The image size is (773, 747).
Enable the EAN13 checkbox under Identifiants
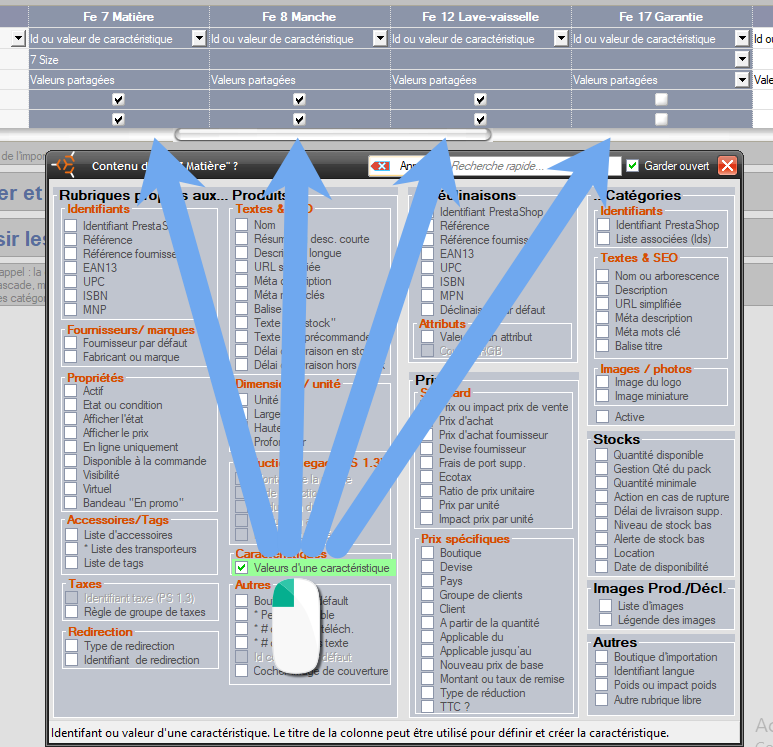pyautogui.click(x=70, y=268)
